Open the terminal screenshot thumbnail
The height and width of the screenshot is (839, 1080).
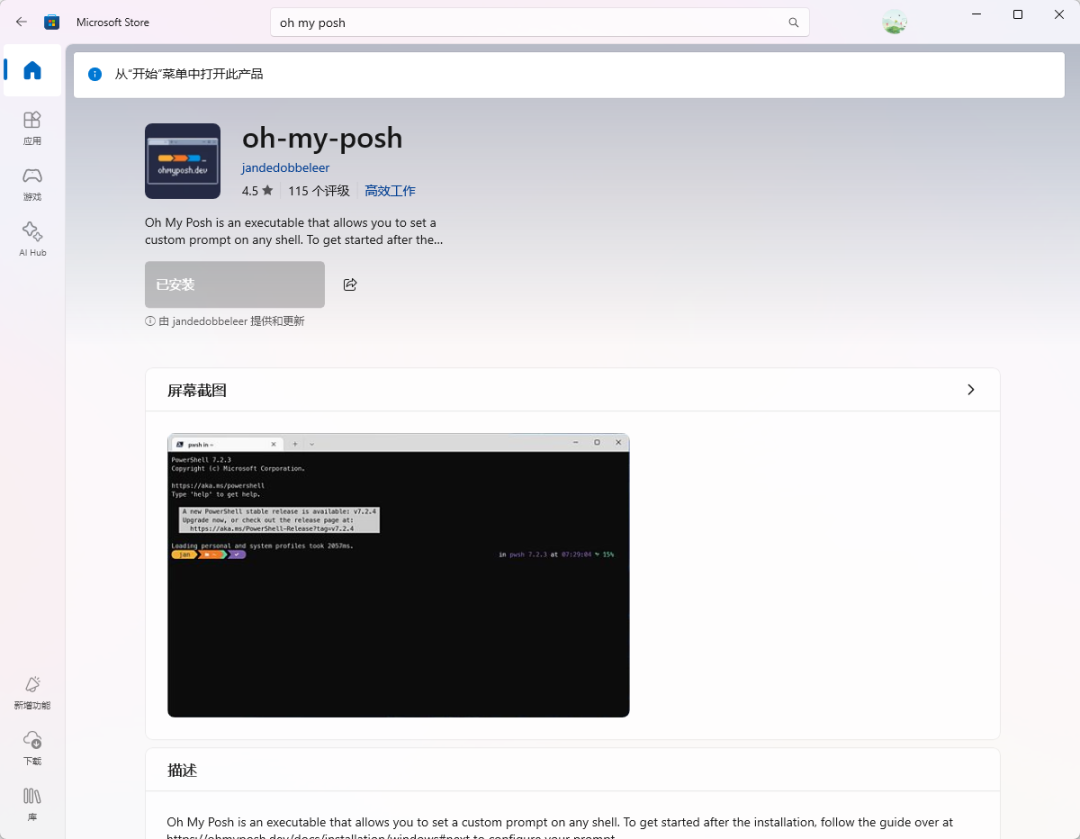pyautogui.click(x=398, y=575)
